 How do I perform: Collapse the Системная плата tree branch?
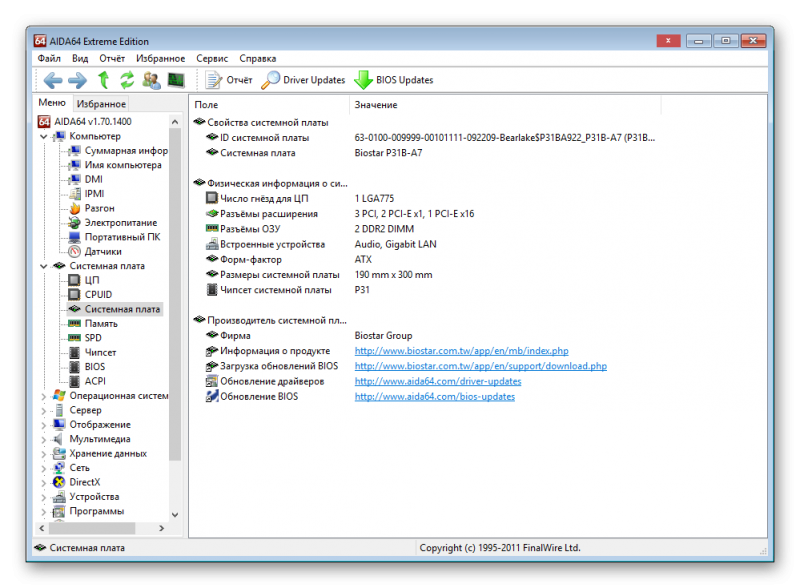pos(44,266)
